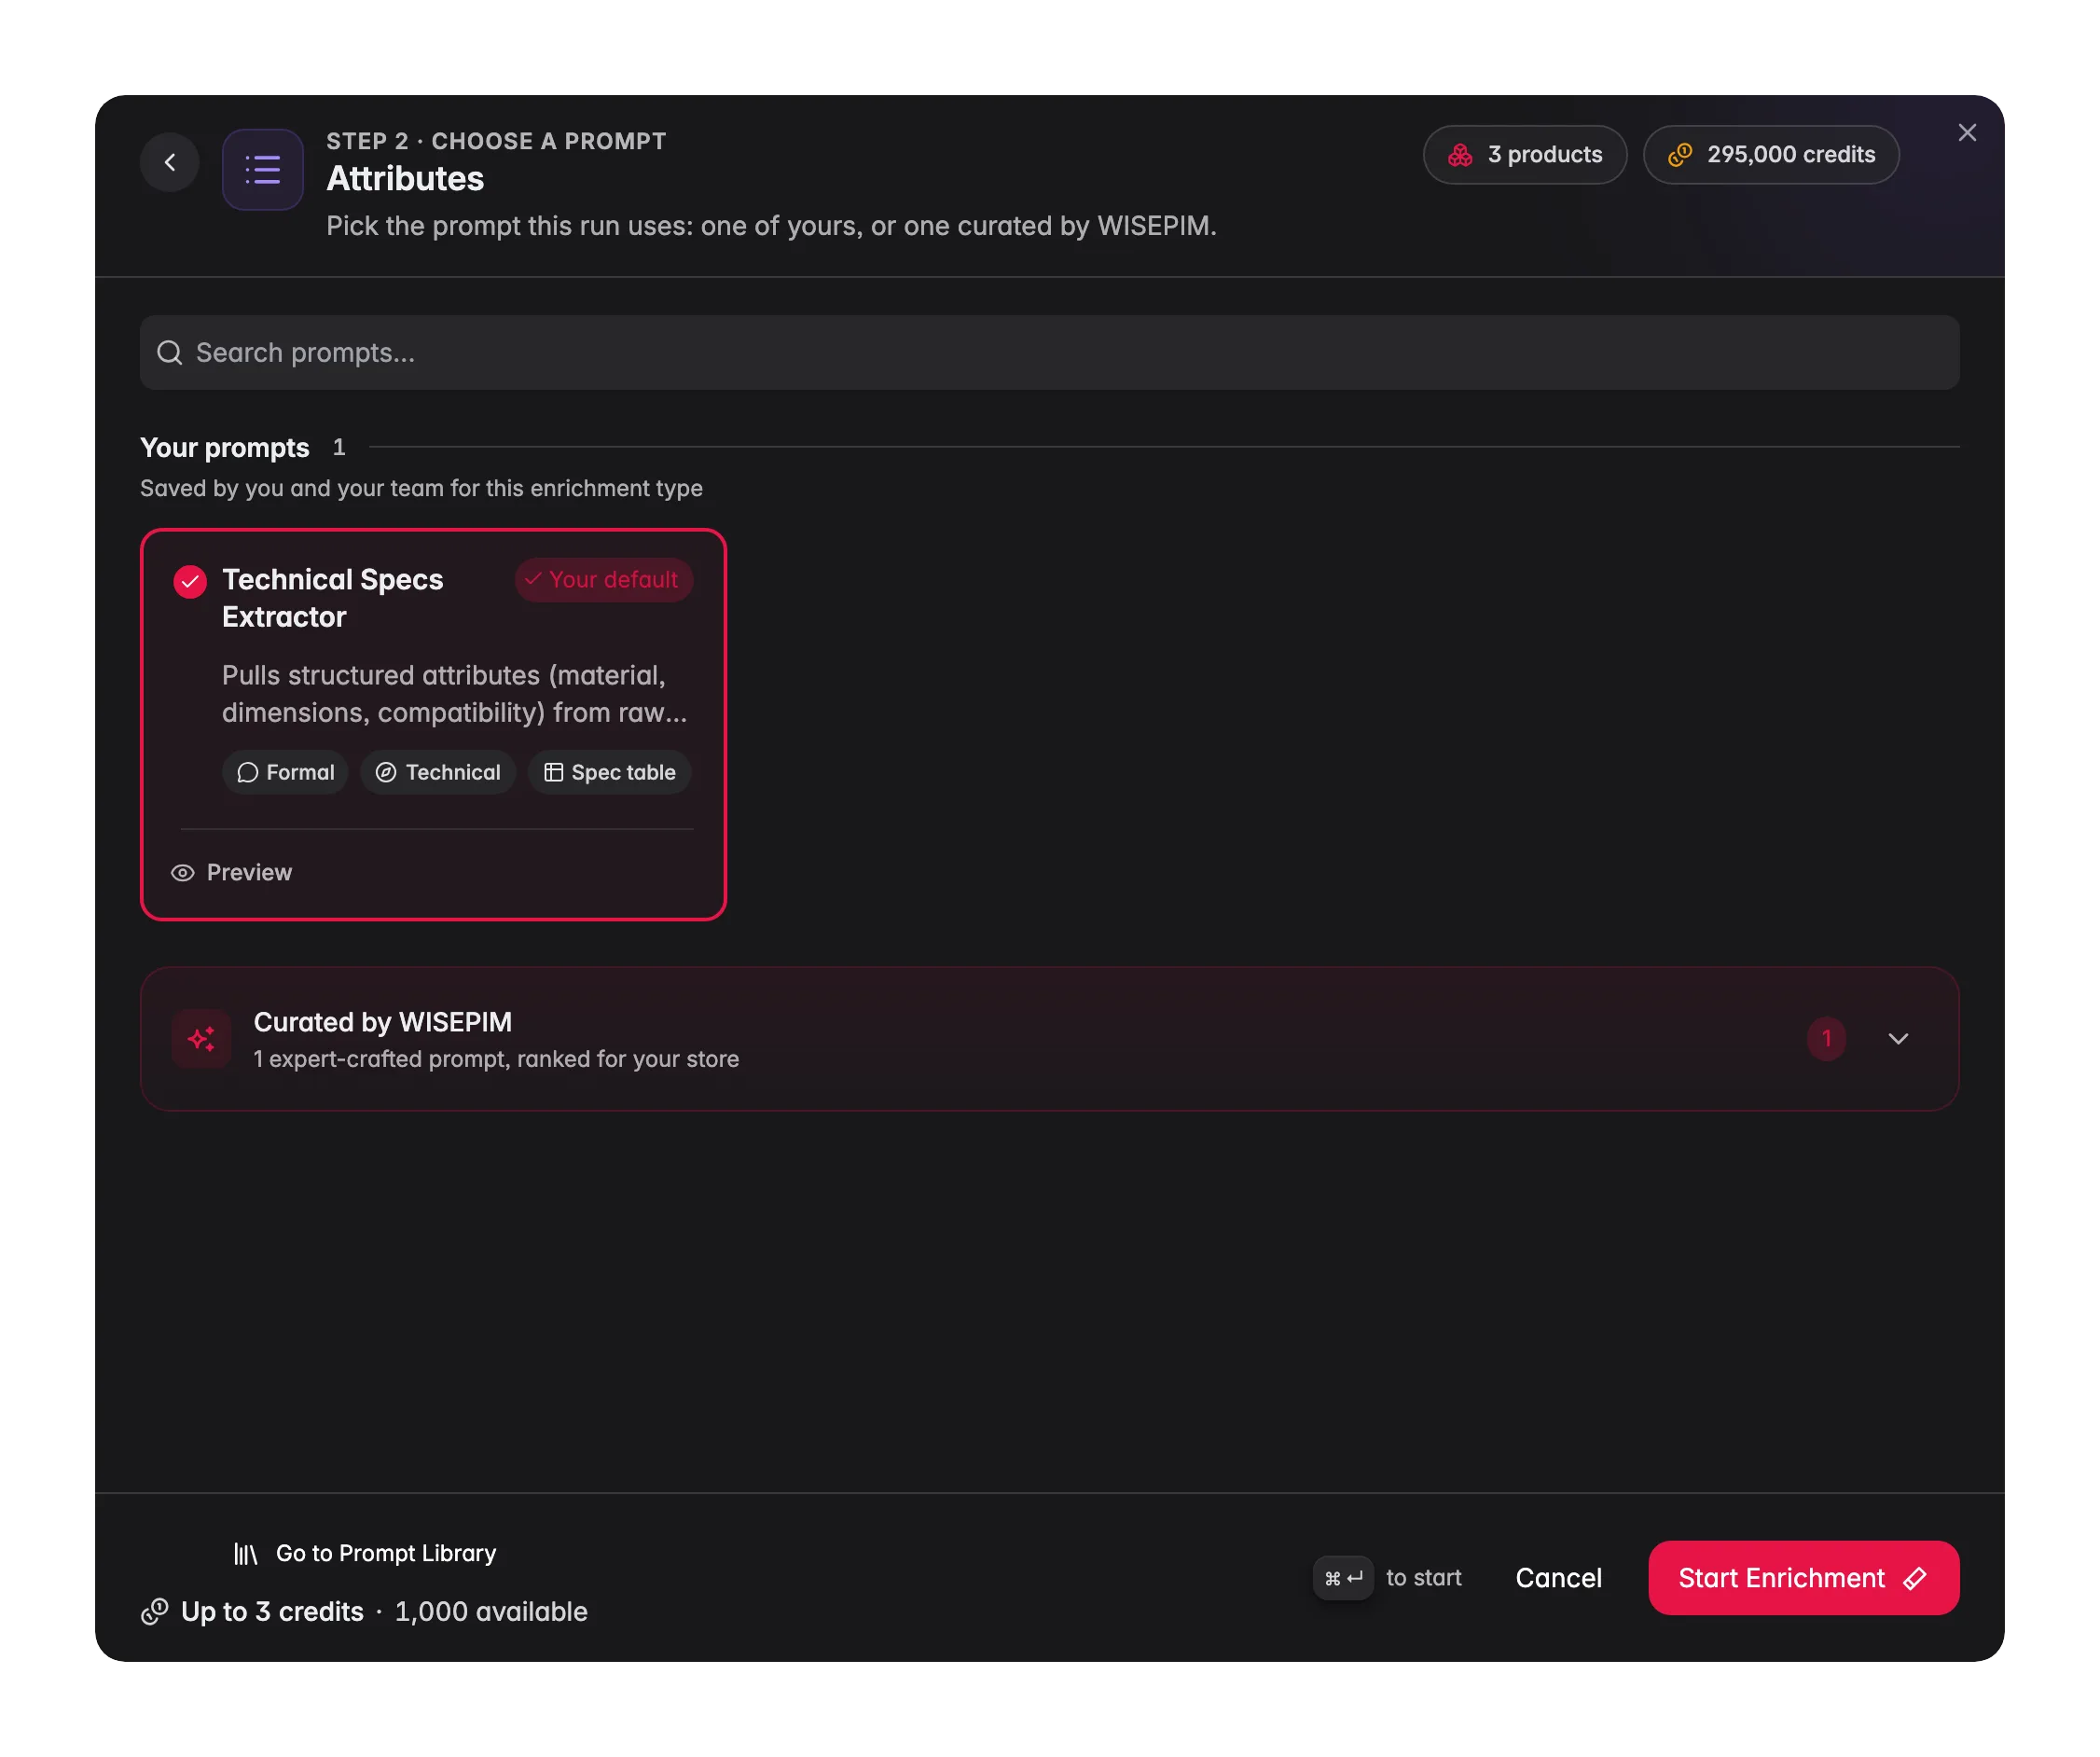Image resolution: width=2100 pixels, height=1757 pixels.
Task: Expand Curated by WISEPIM section chevron
Action: pyautogui.click(x=1898, y=1038)
